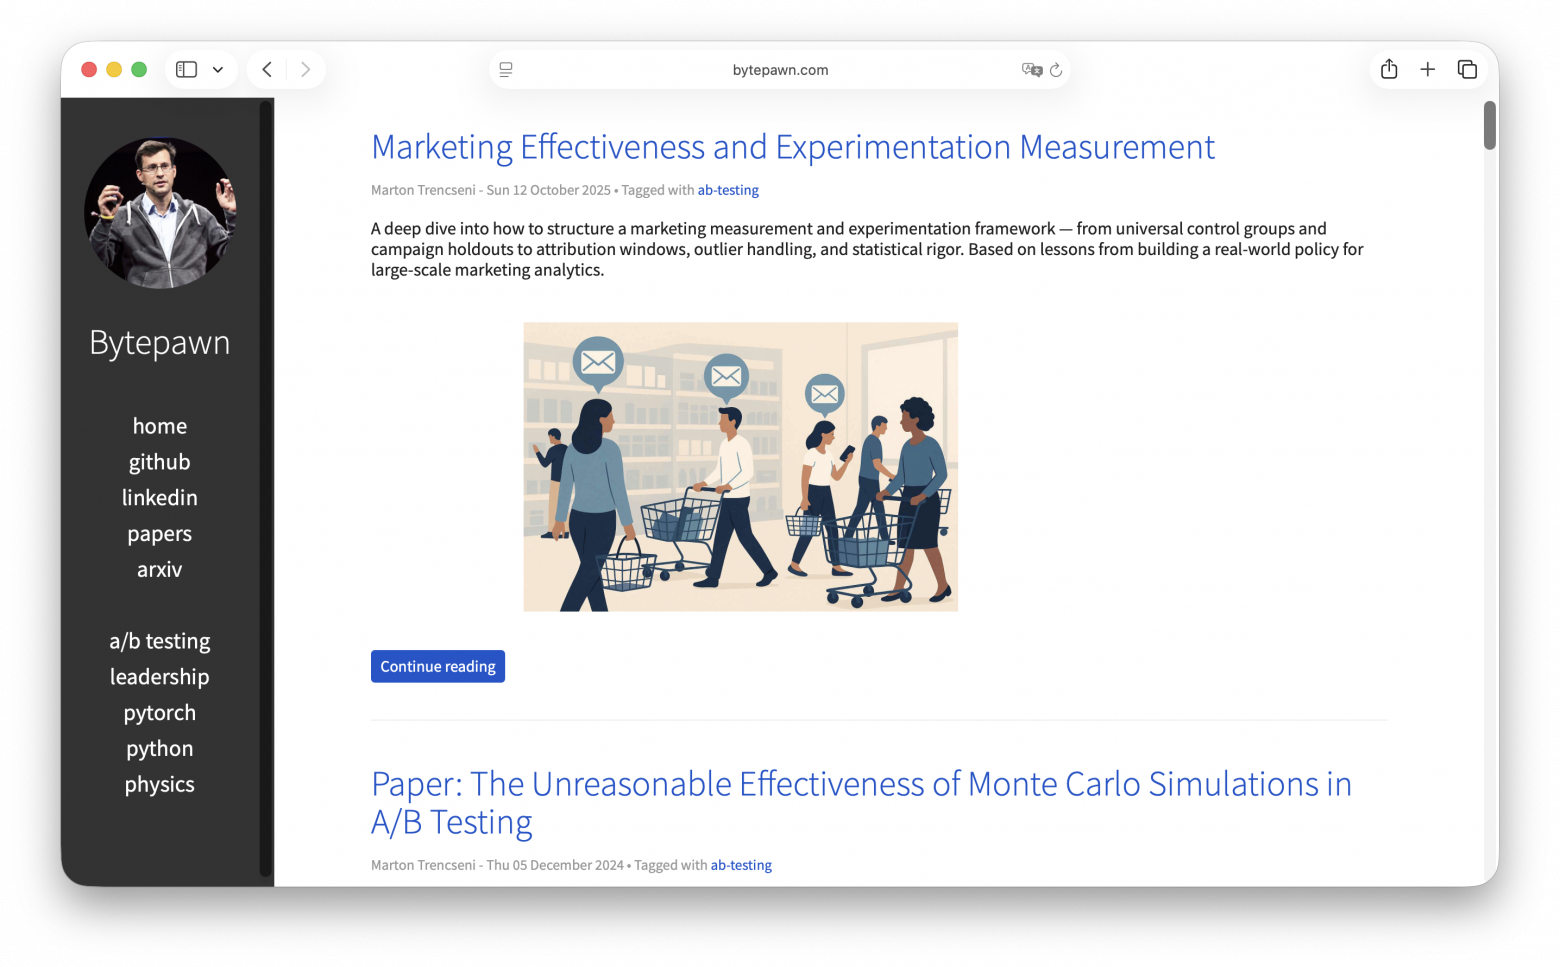
Task: Expand the sidebar options dropdown chevron
Action: pyautogui.click(x=218, y=70)
